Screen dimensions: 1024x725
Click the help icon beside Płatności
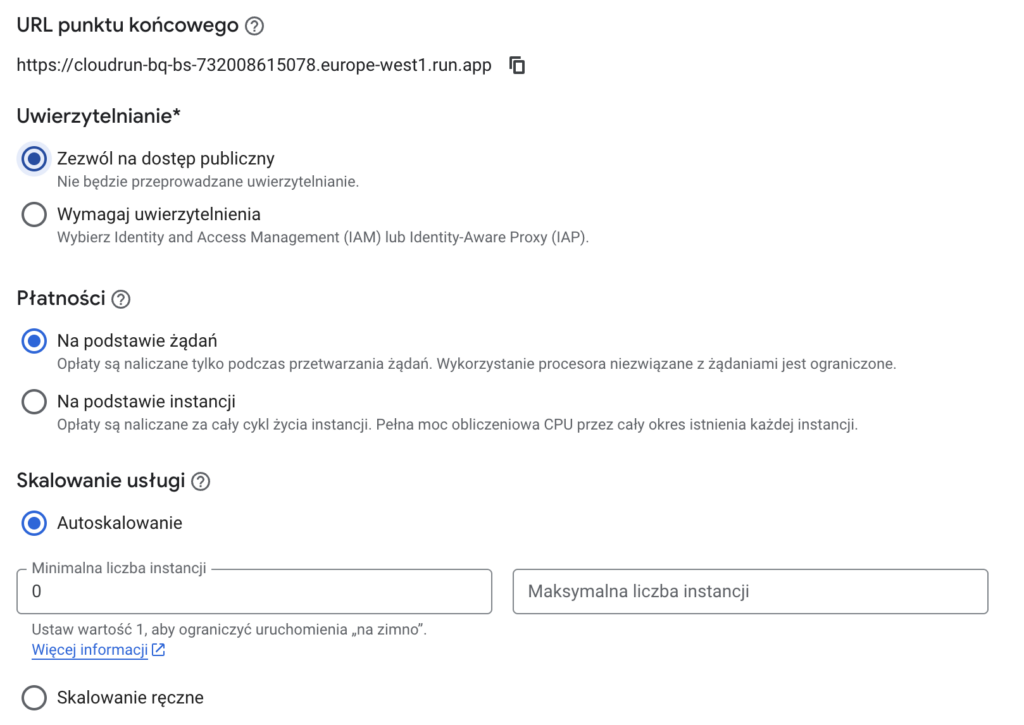click(121, 299)
